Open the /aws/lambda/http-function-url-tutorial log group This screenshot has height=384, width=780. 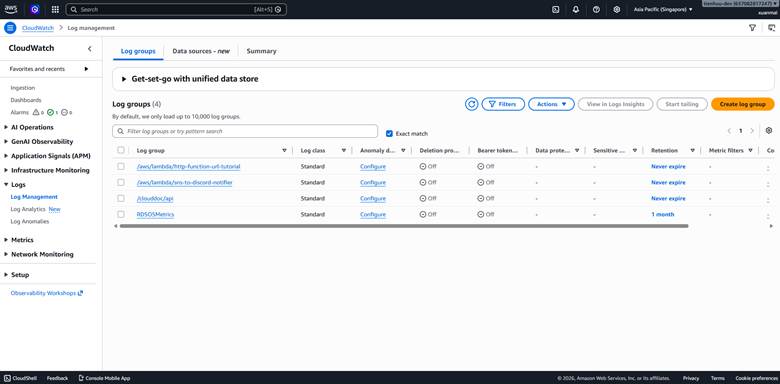coord(189,166)
